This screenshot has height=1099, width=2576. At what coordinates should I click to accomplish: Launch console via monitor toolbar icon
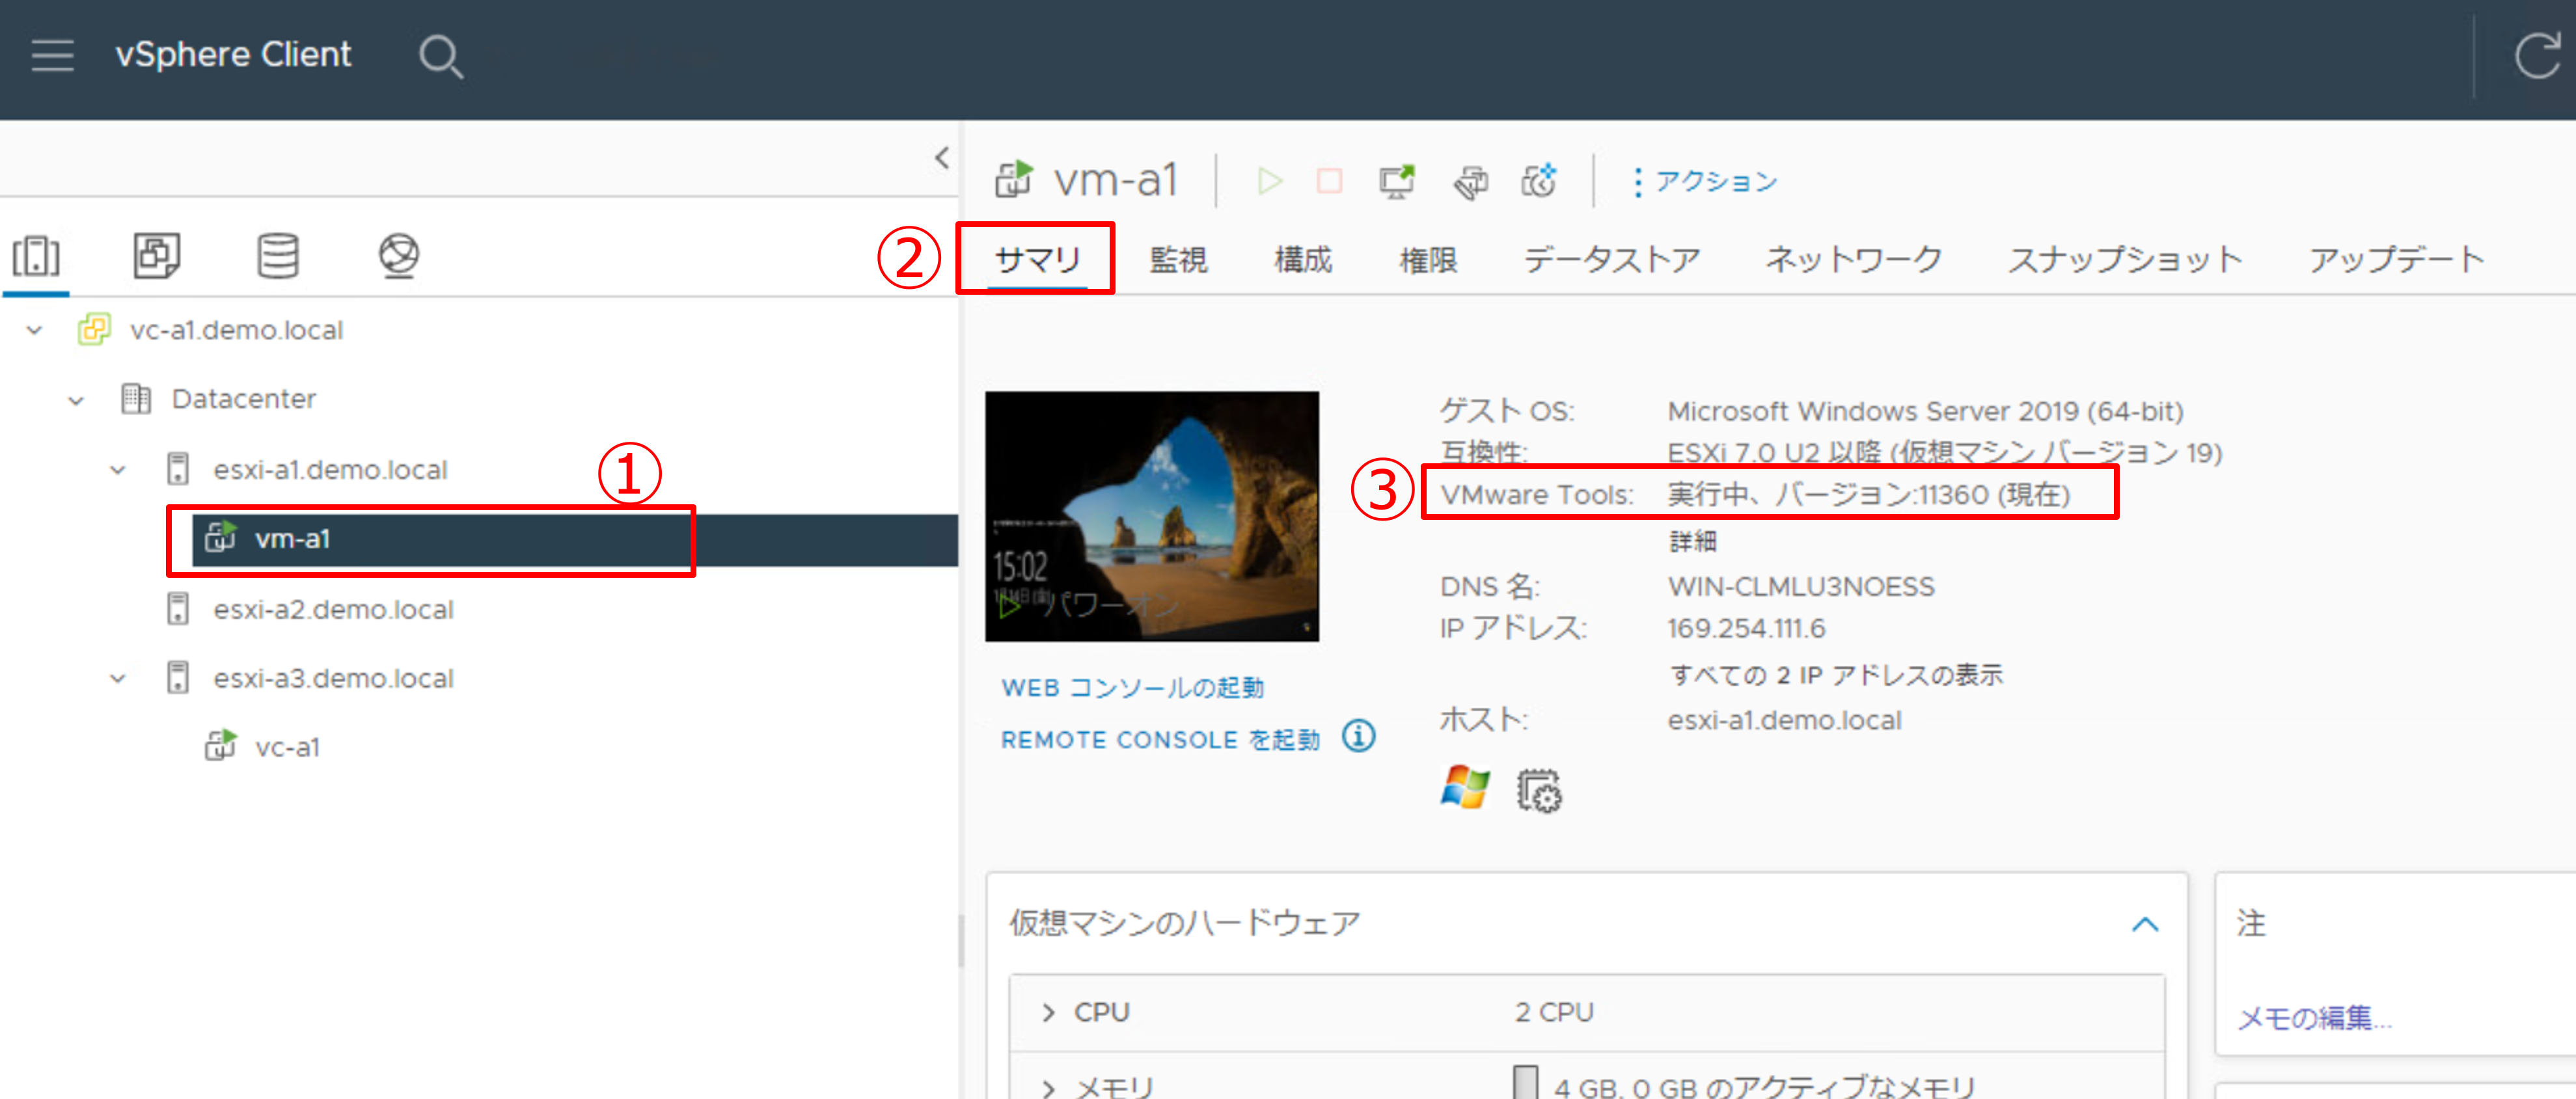coord(1397,181)
